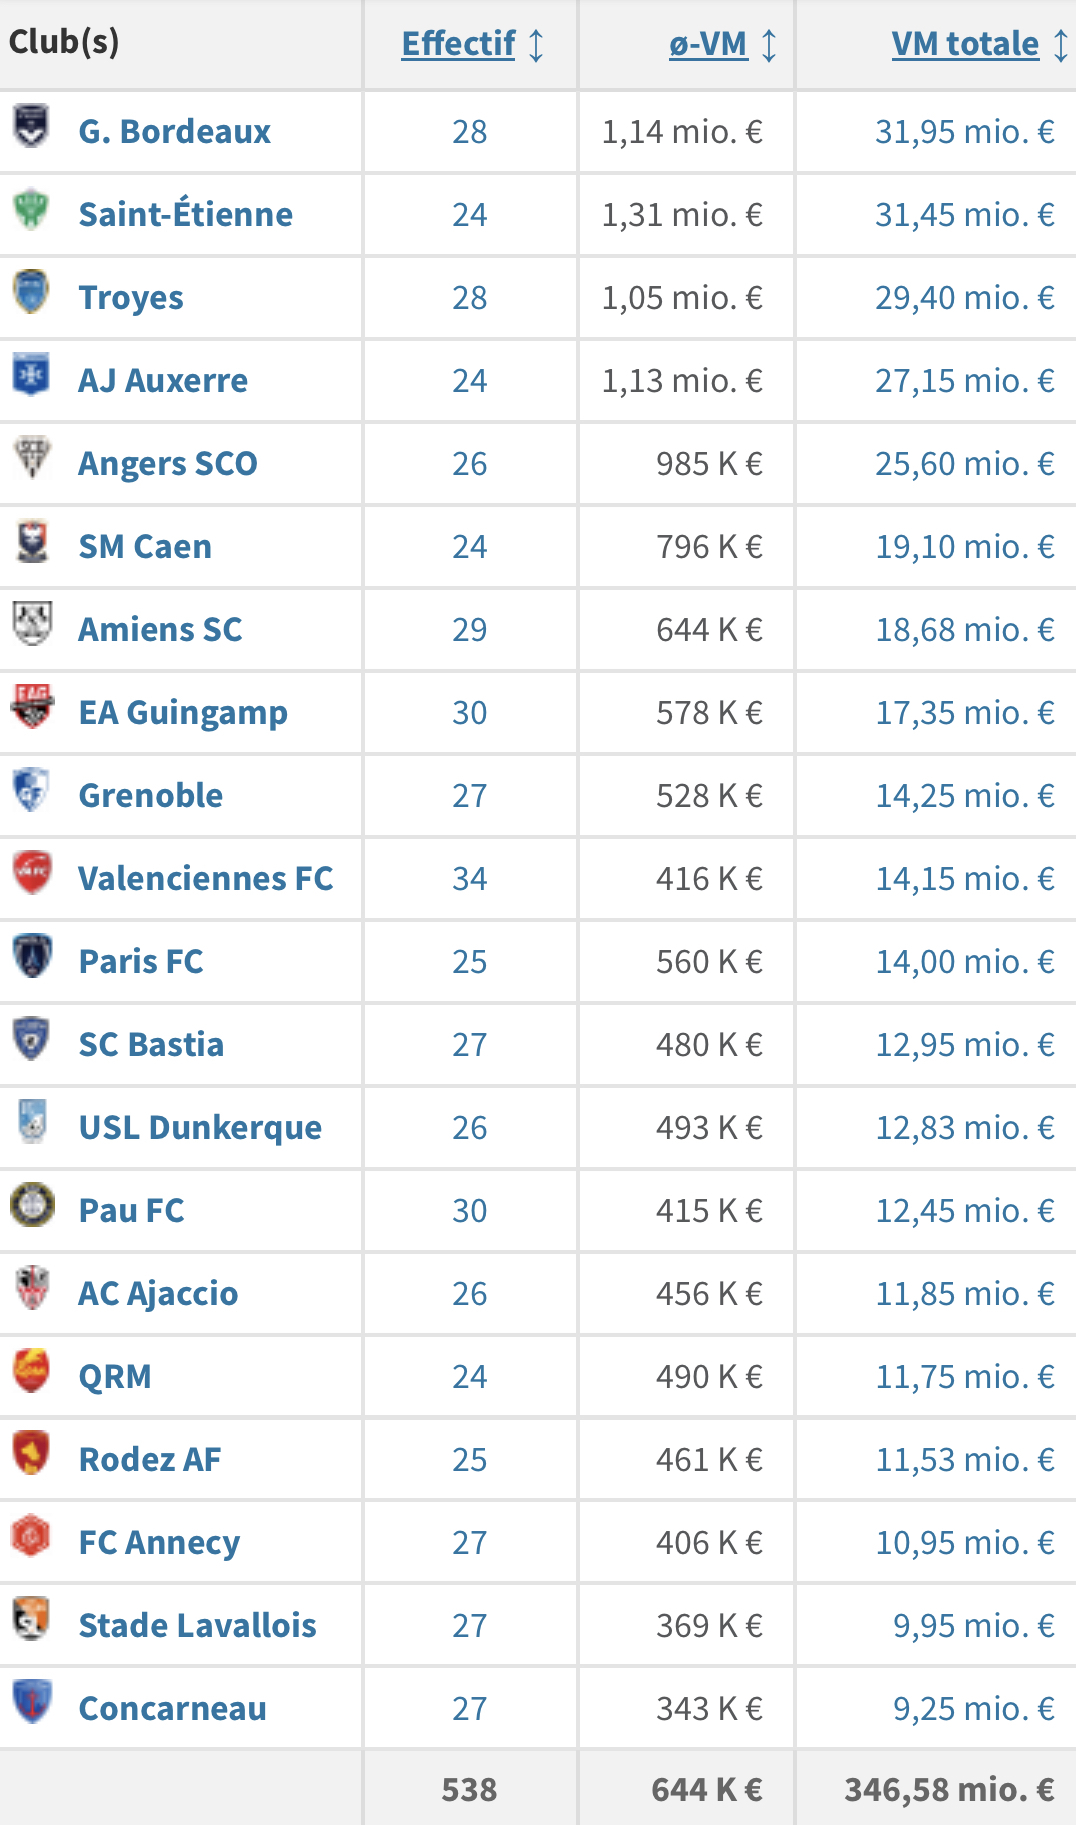The width and height of the screenshot is (1076, 1825).
Task: Click the Saint-Étienne green crest icon
Action: (x=32, y=210)
